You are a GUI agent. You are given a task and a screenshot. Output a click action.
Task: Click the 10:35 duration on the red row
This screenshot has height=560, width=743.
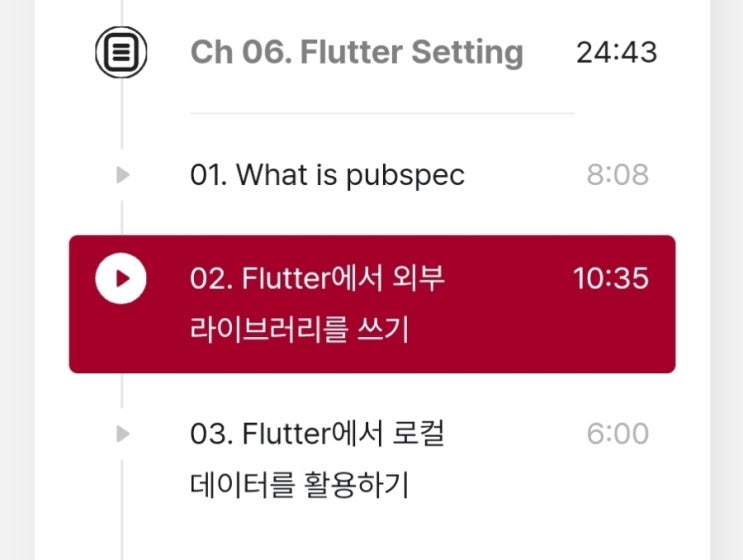point(610,278)
